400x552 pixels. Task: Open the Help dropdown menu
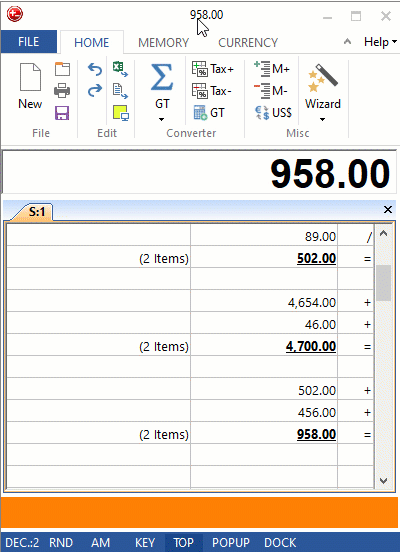381,42
